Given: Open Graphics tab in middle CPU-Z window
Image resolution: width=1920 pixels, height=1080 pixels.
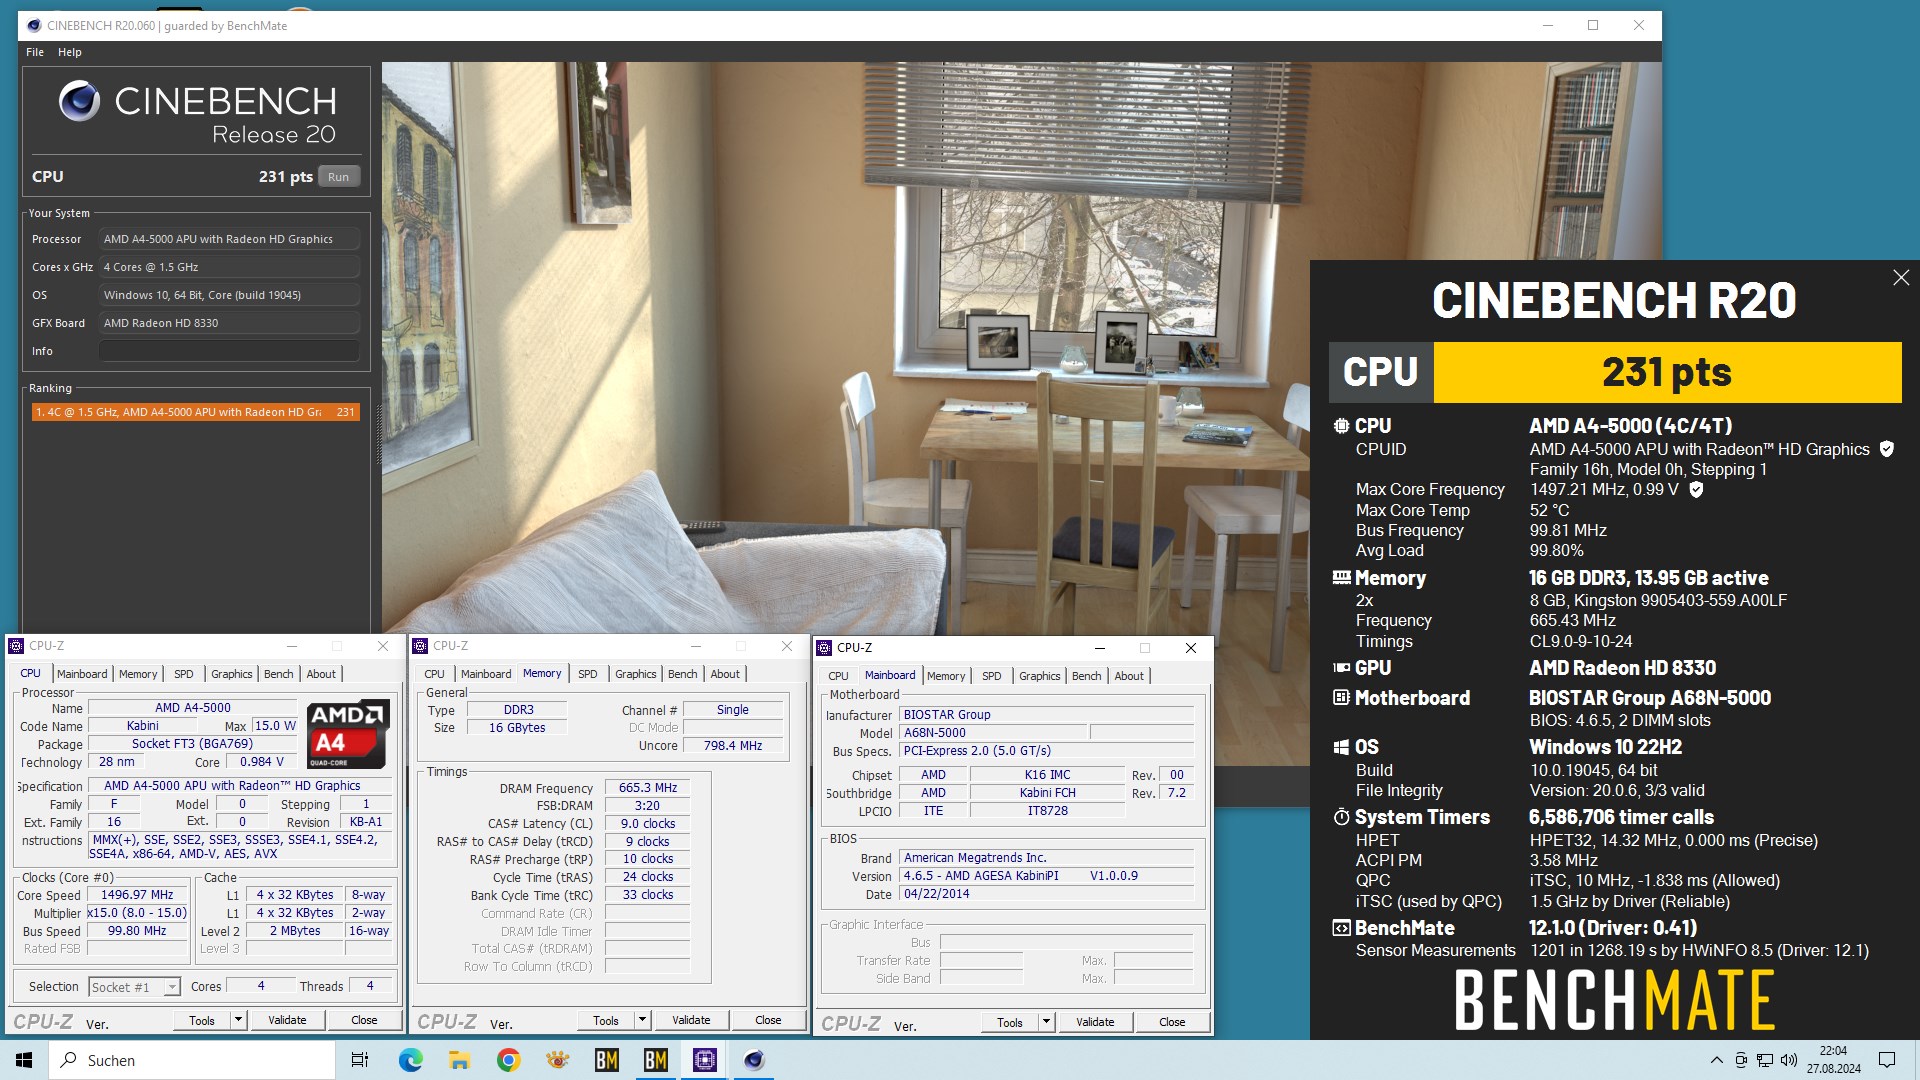Looking at the screenshot, I should click(x=636, y=674).
